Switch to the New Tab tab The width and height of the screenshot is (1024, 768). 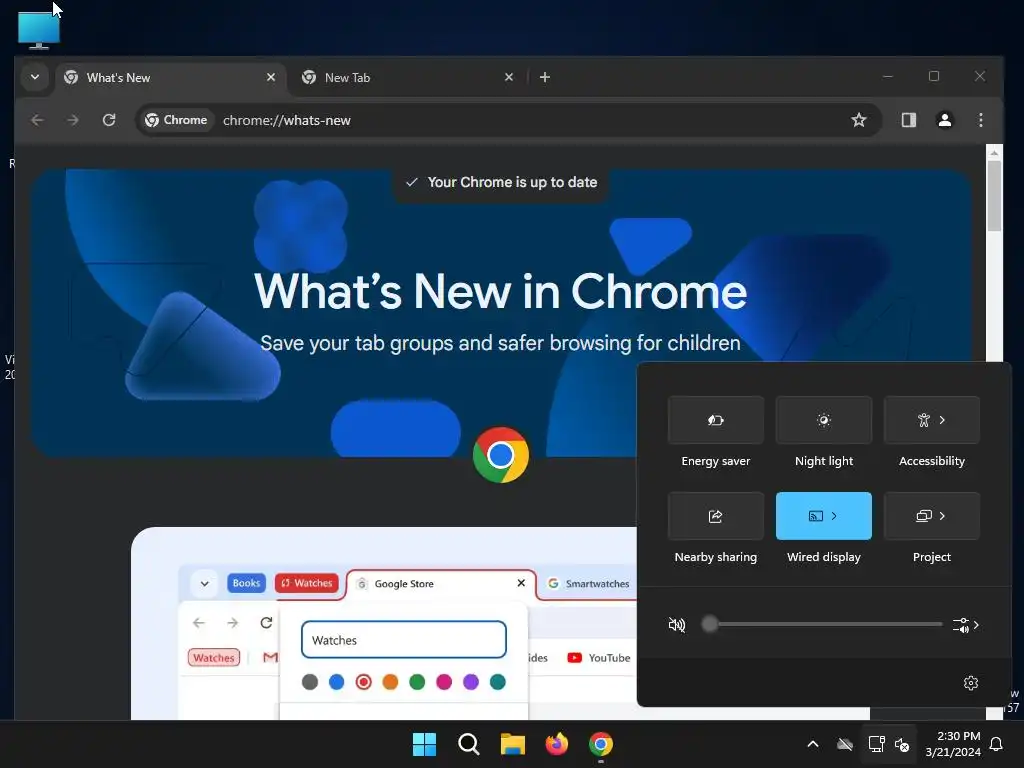click(408, 78)
